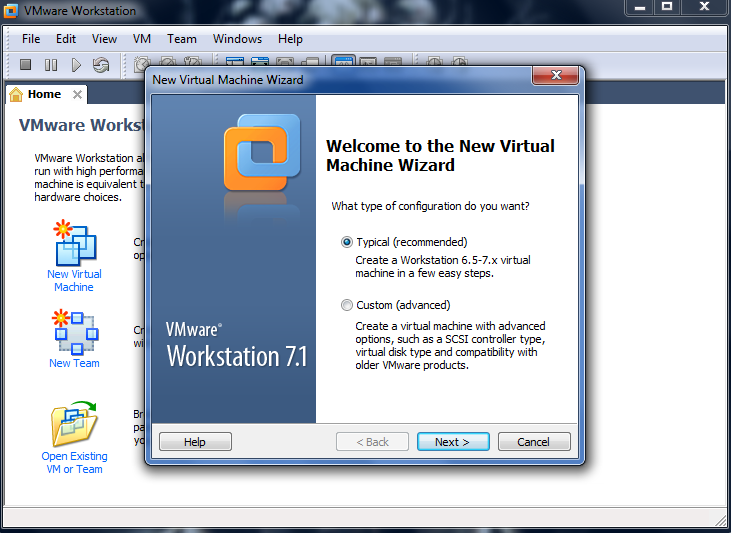Click the Next > button in wizard
The image size is (731, 533).
(x=453, y=442)
